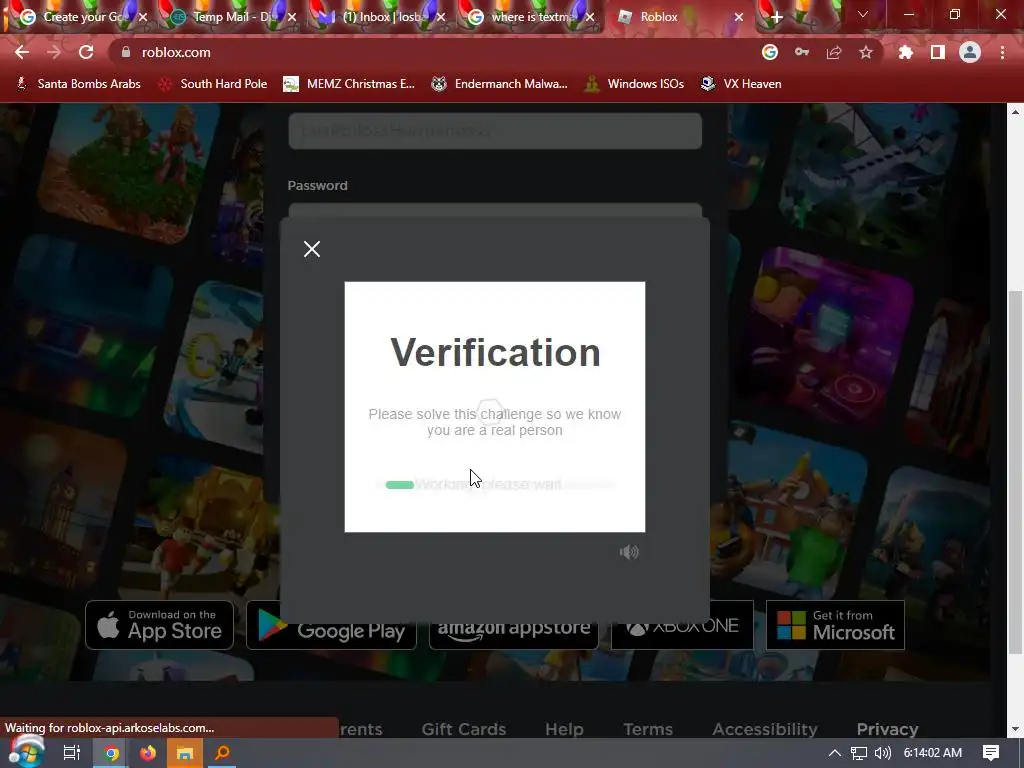Viewport: 1024px width, 768px height.
Task: Click the Google icon in address bar
Action: pyautogui.click(x=770, y=52)
